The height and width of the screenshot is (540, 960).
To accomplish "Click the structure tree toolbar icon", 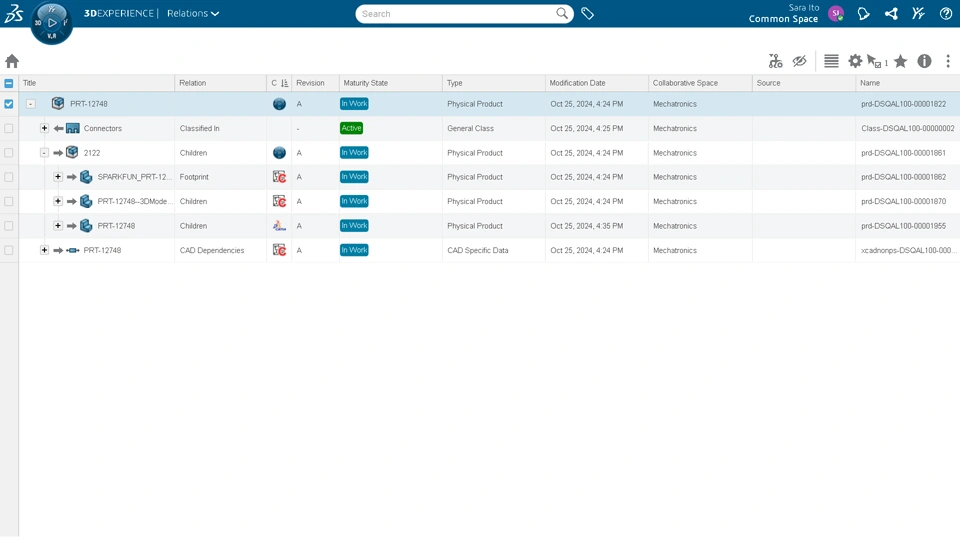I will pyautogui.click(x=775, y=61).
